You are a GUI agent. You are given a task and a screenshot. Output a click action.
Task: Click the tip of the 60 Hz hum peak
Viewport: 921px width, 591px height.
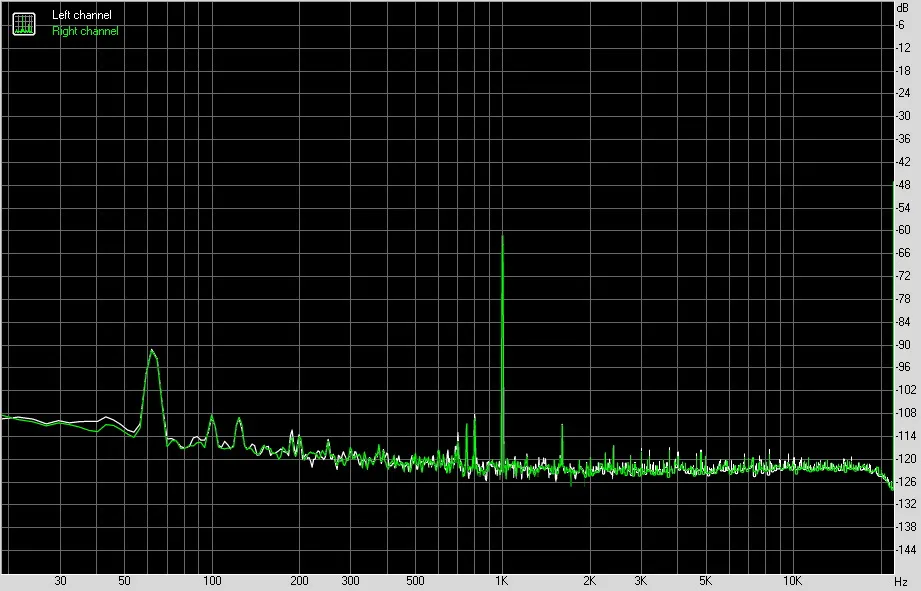(152, 350)
